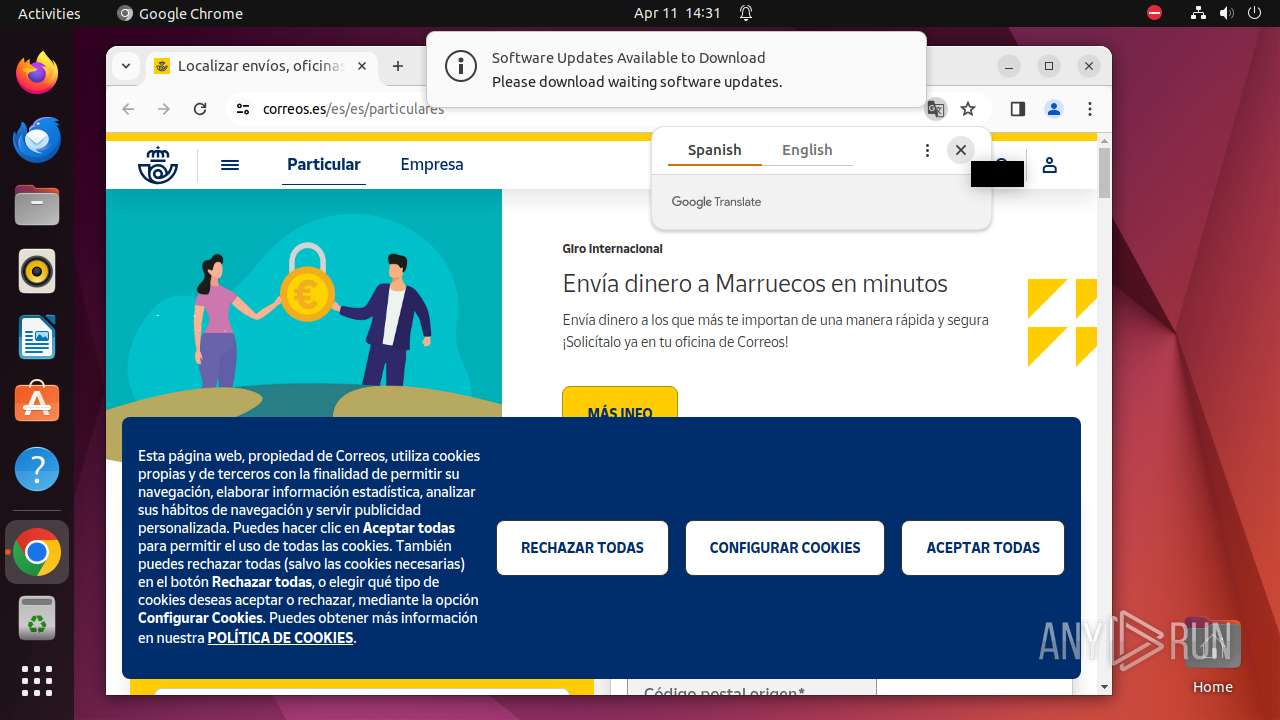Click the page vertical scrollbar
The image size is (1280, 720).
[1105, 173]
